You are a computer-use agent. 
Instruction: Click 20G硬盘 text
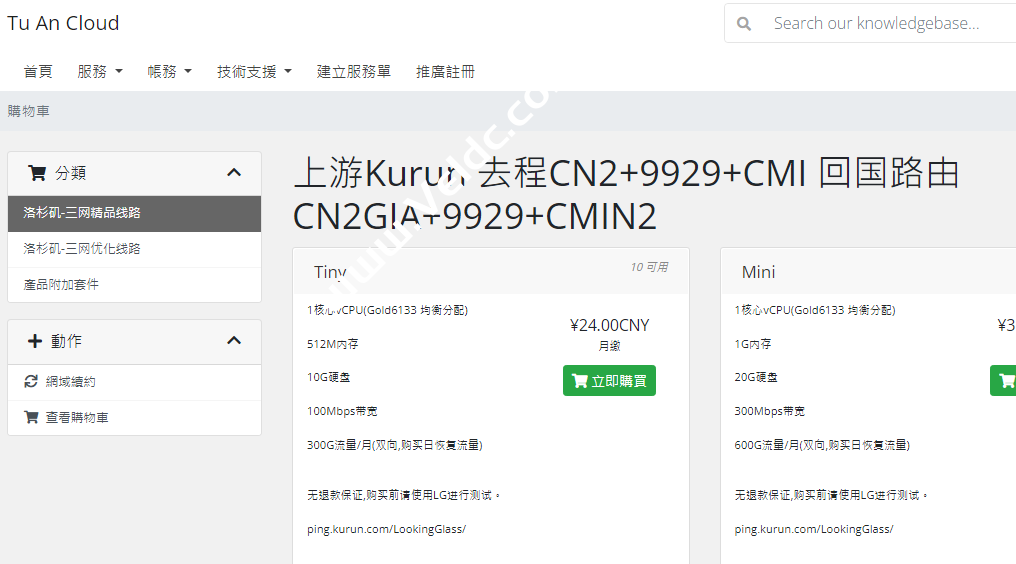pyautogui.click(x=756, y=377)
